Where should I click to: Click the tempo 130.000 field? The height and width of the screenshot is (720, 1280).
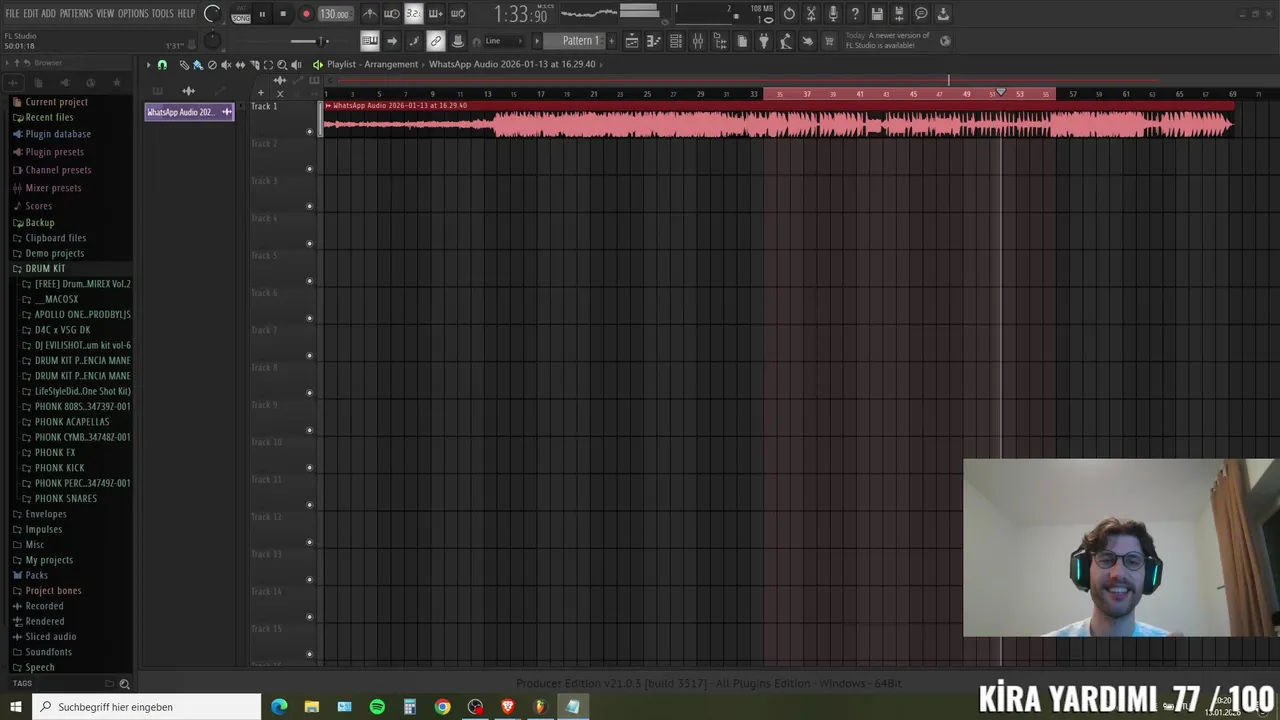[x=335, y=14]
